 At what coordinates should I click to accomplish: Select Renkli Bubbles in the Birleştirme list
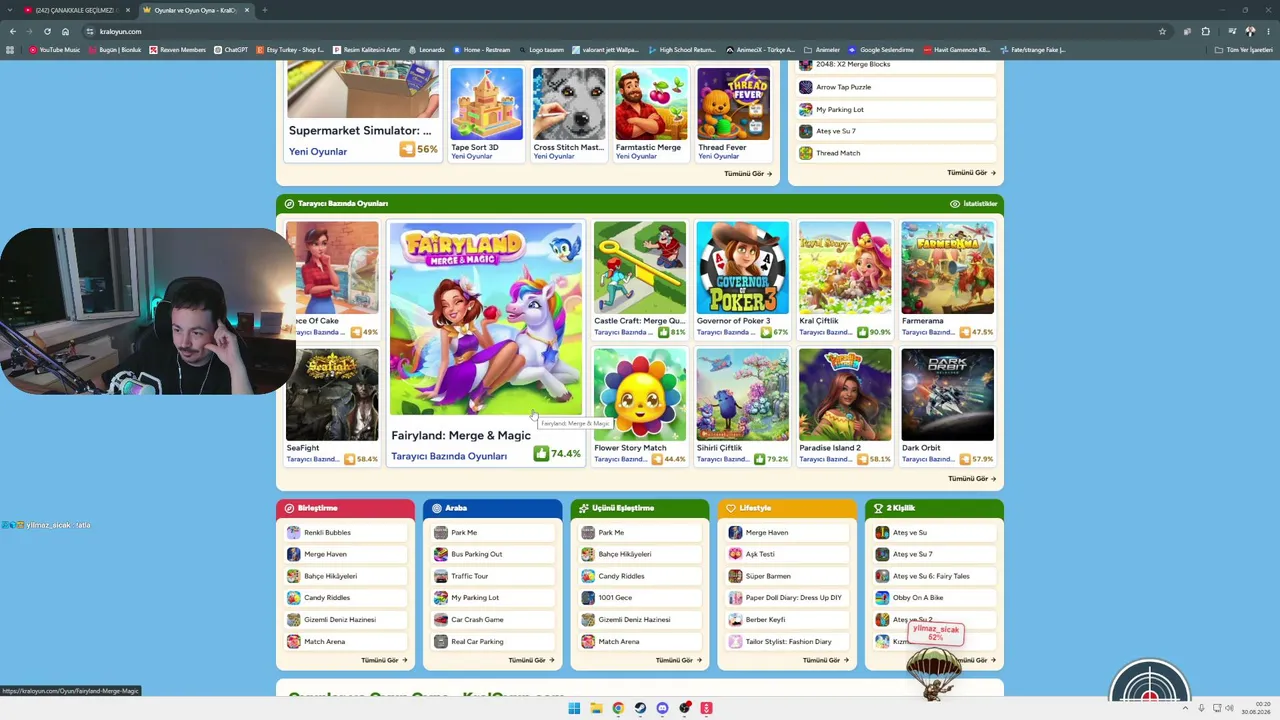[345, 533]
